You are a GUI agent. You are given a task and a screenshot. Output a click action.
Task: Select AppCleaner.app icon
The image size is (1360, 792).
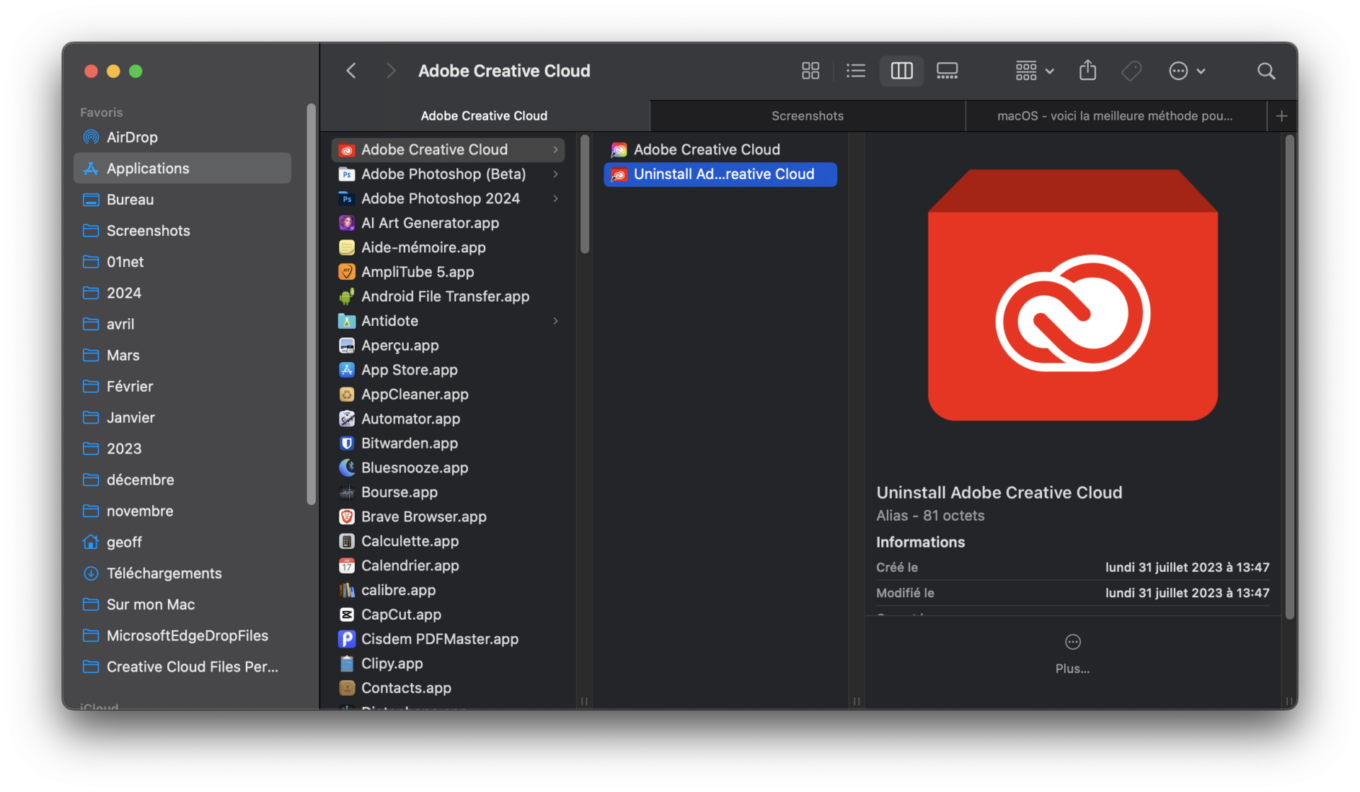(347, 394)
